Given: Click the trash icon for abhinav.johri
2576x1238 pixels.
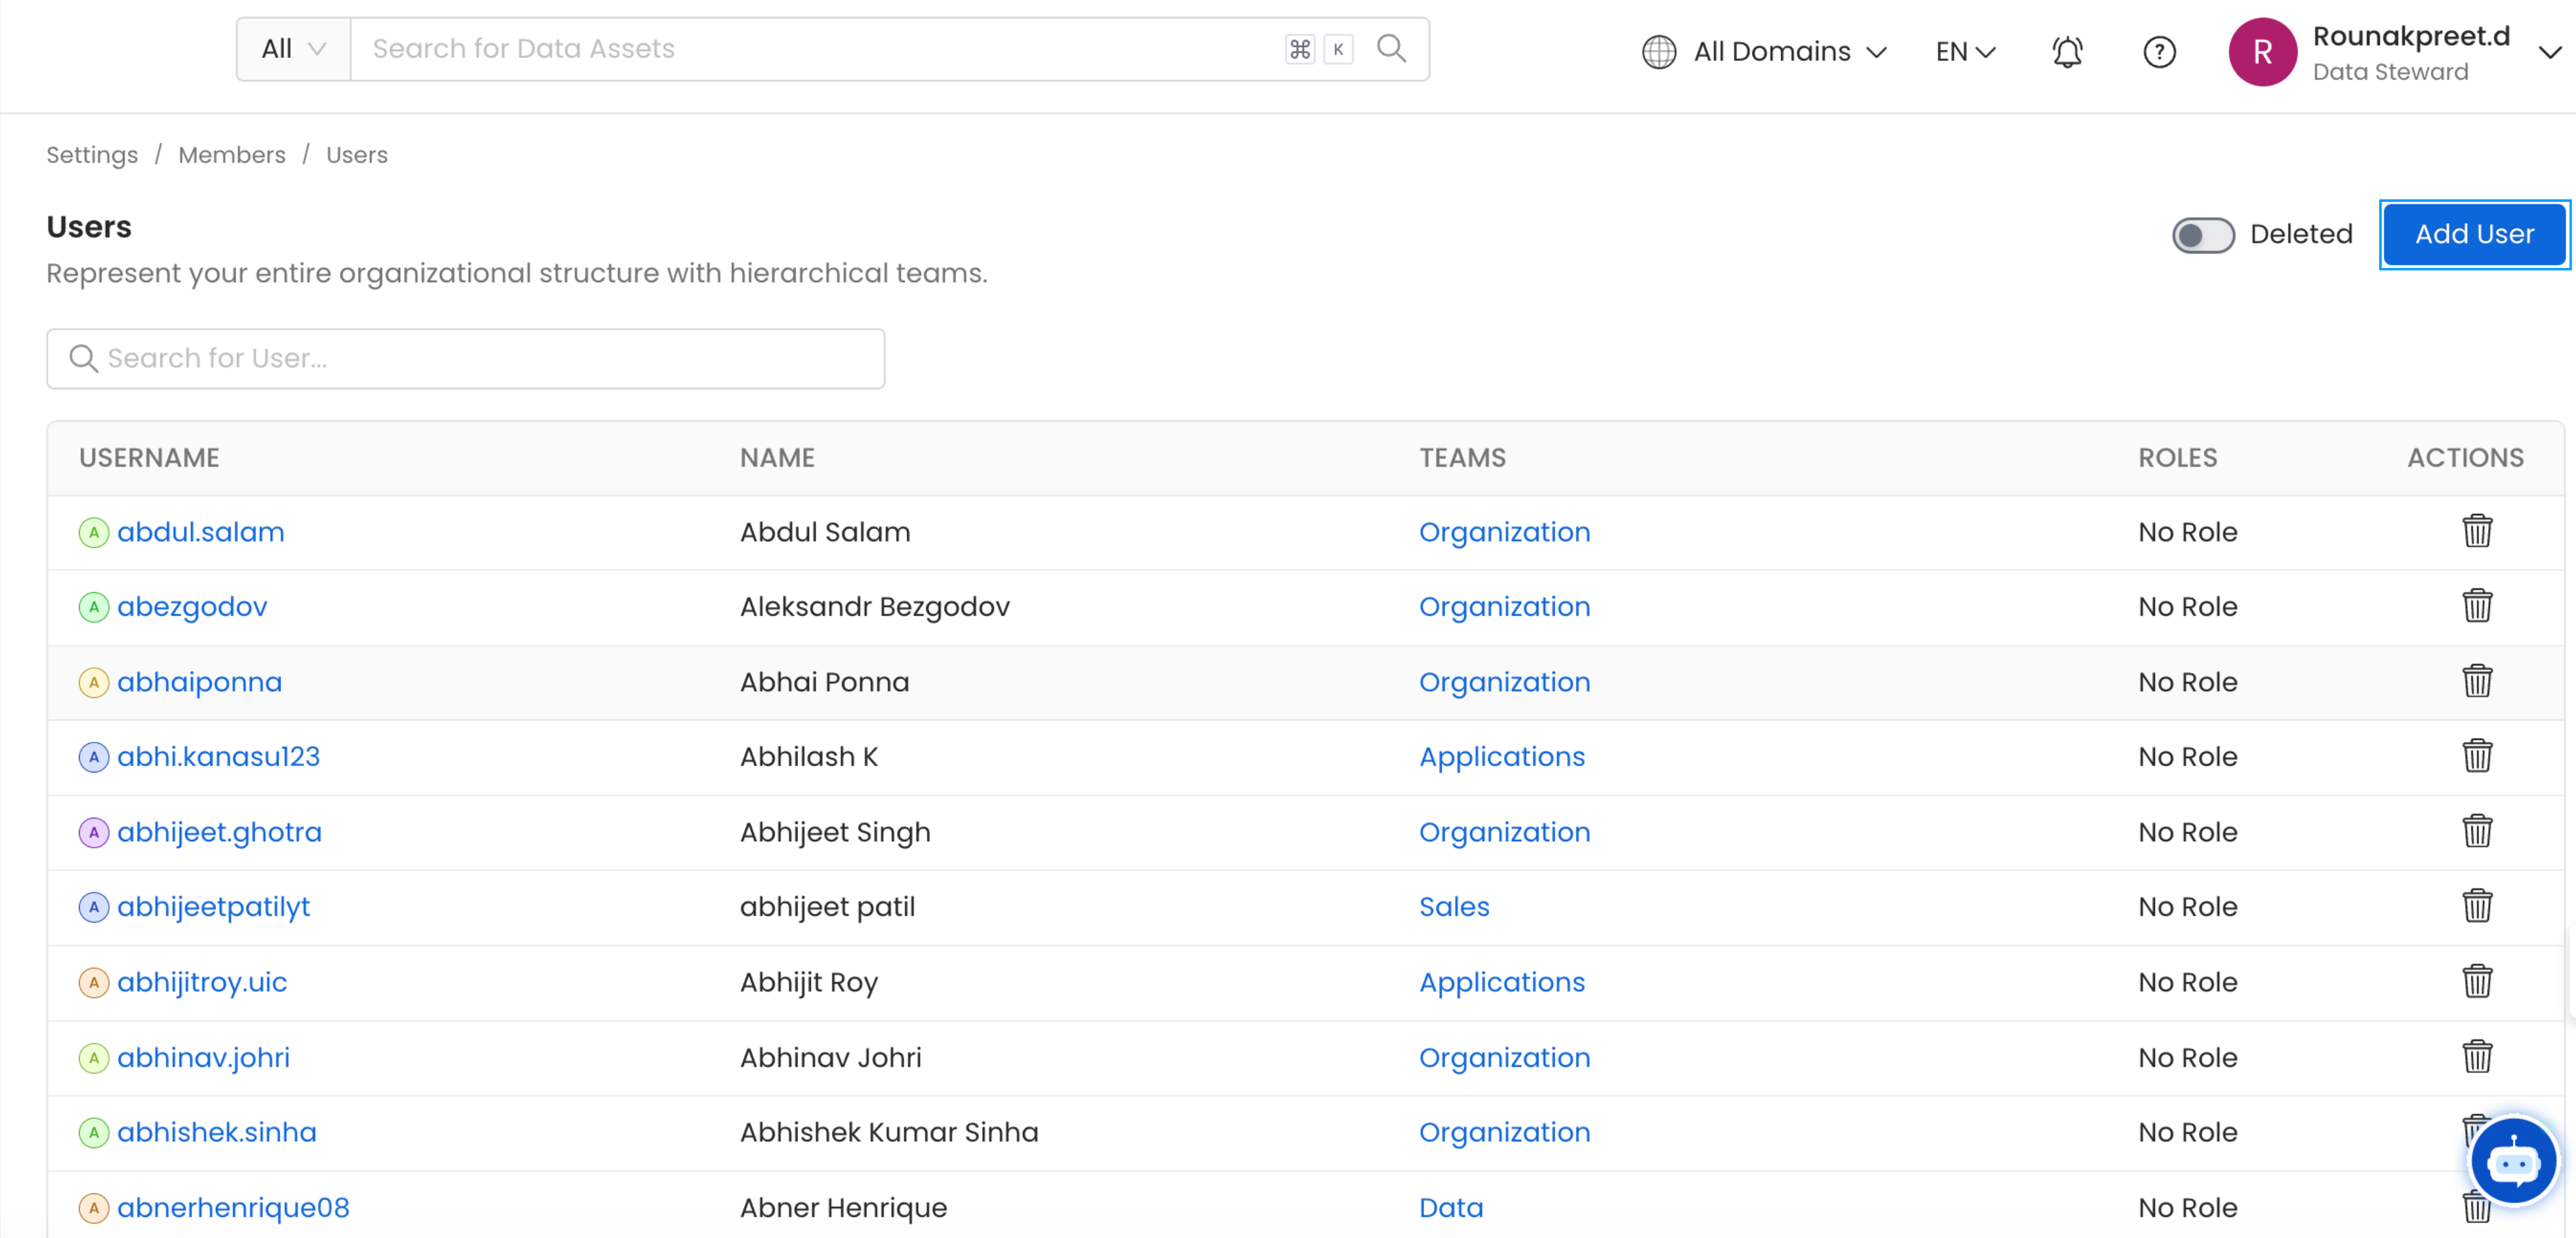Looking at the screenshot, I should click(x=2476, y=1056).
